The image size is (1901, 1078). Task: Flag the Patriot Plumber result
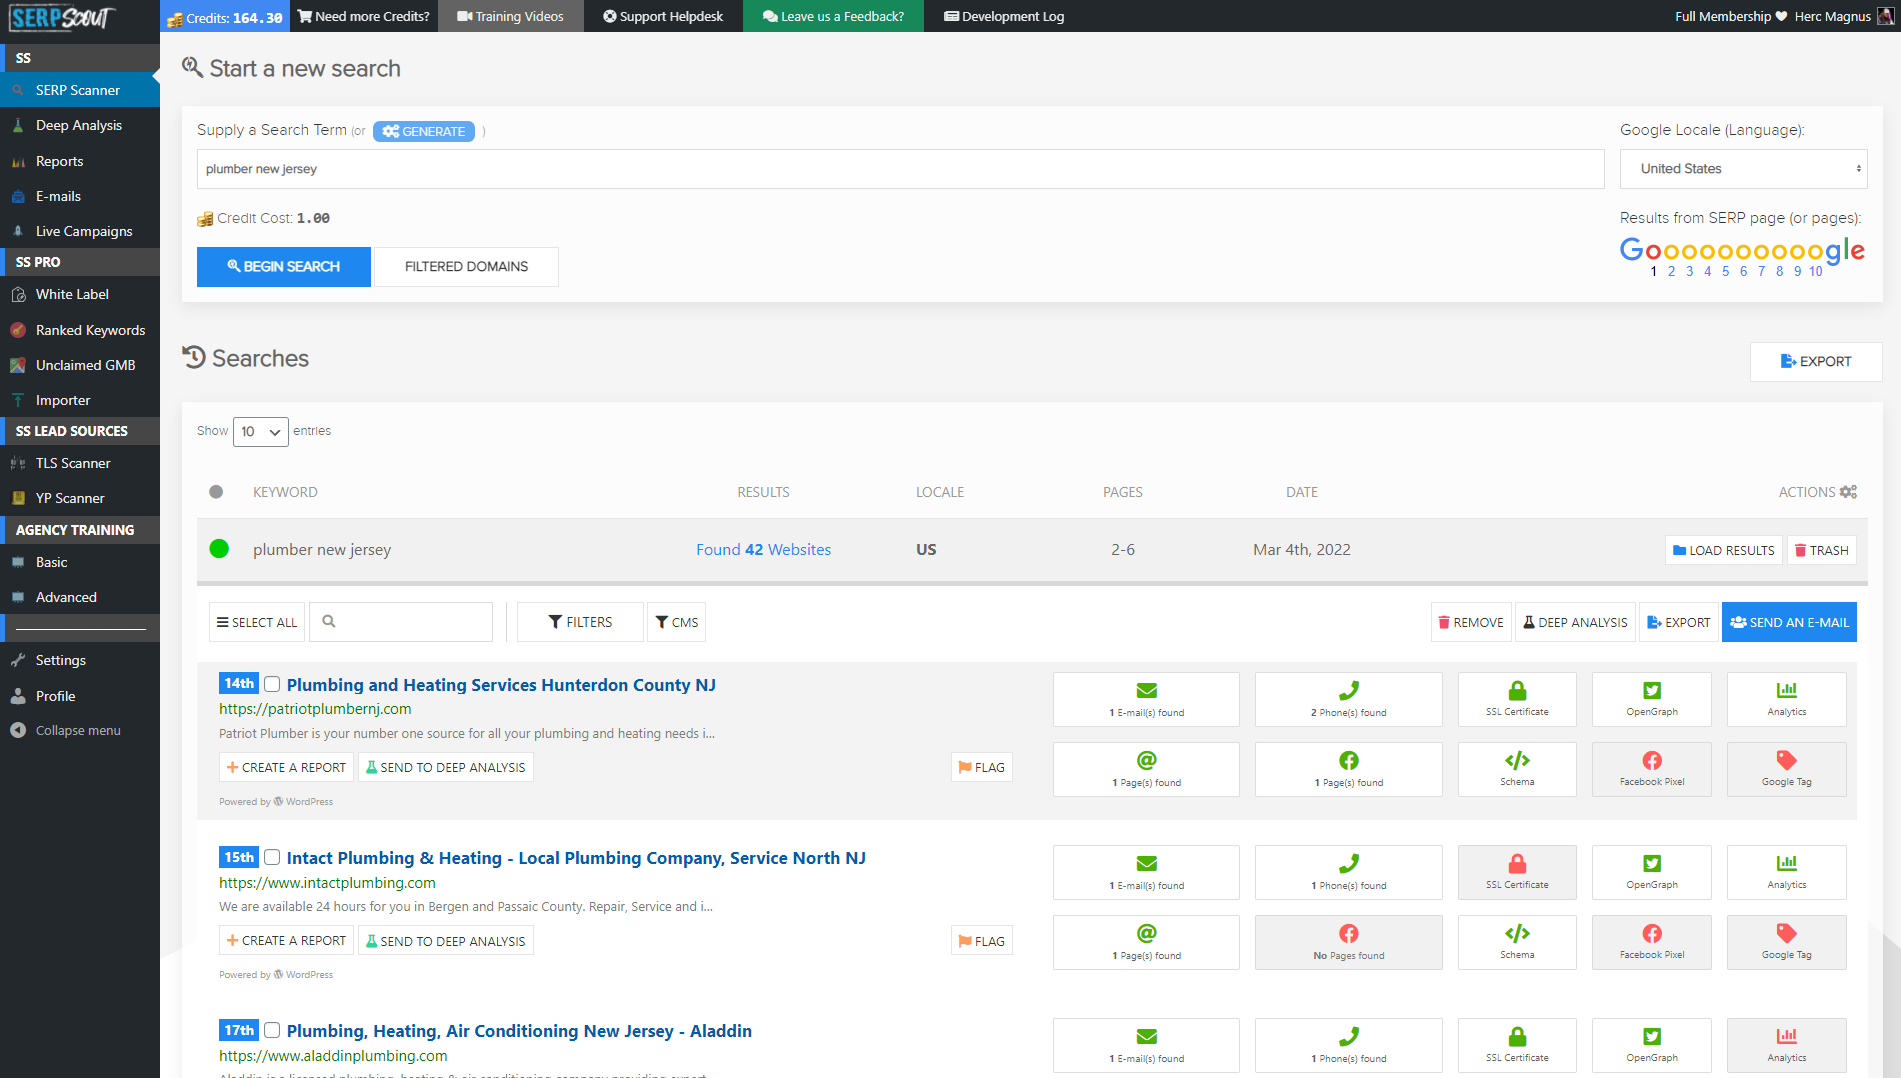click(x=982, y=767)
